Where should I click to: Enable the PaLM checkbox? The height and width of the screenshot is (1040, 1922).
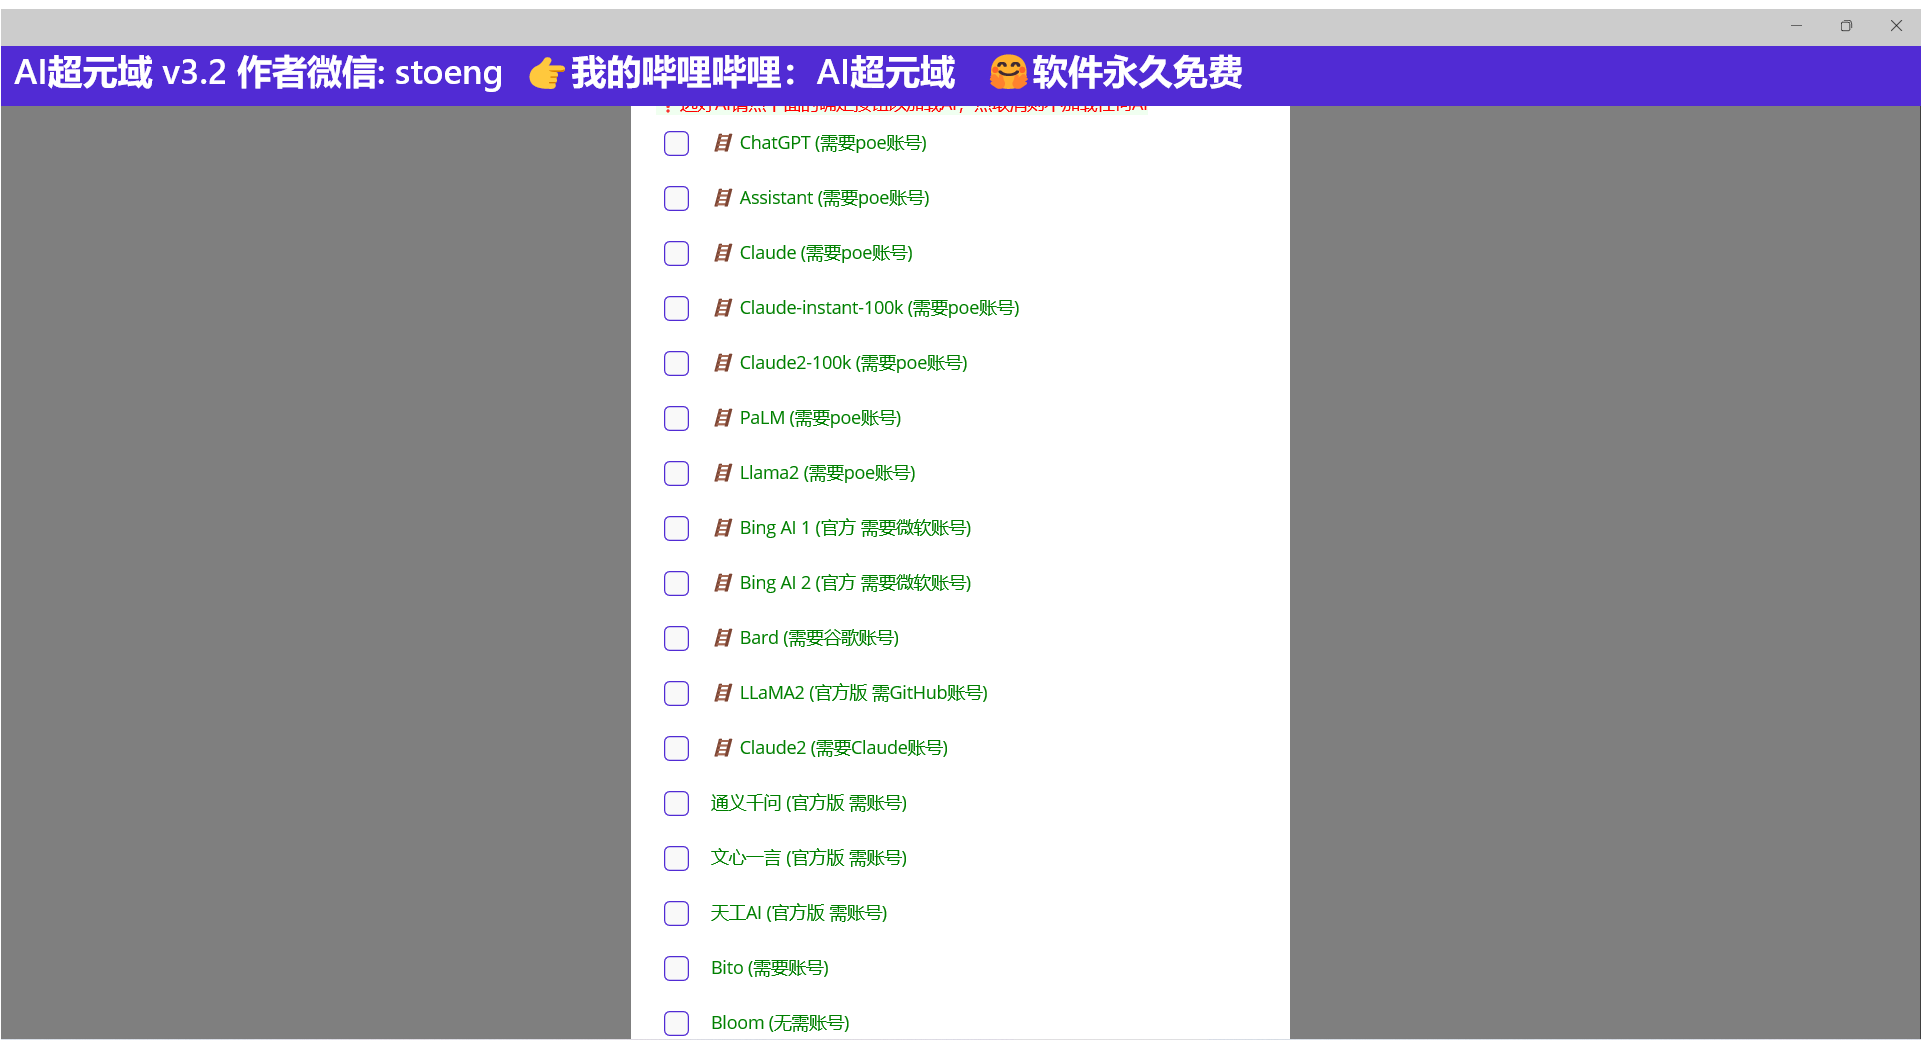point(677,418)
